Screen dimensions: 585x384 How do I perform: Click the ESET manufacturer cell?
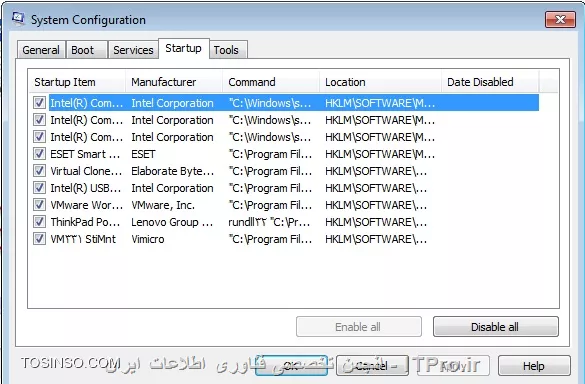[x=143, y=154]
